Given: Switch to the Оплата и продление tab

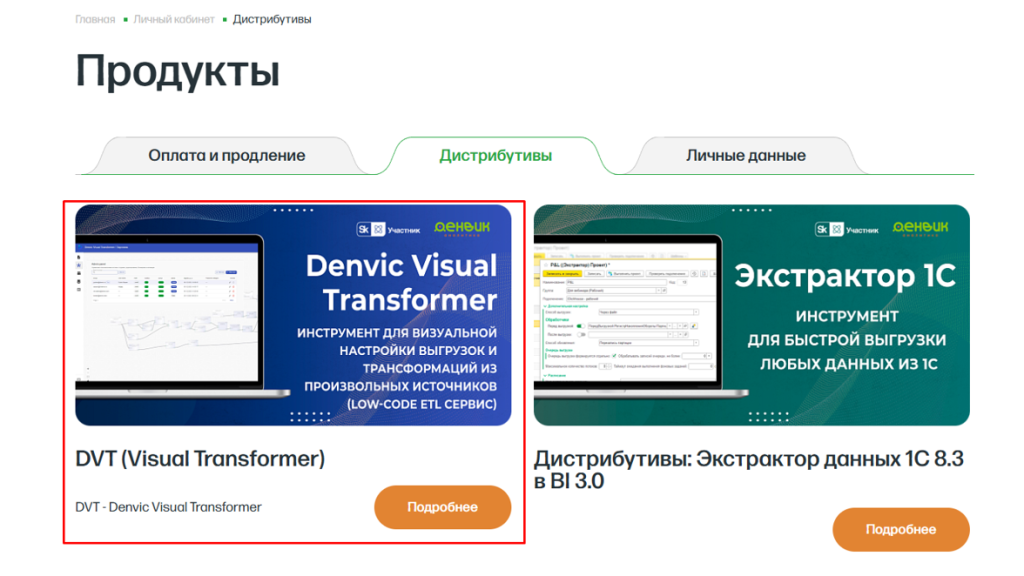Looking at the screenshot, I should pos(227,155).
